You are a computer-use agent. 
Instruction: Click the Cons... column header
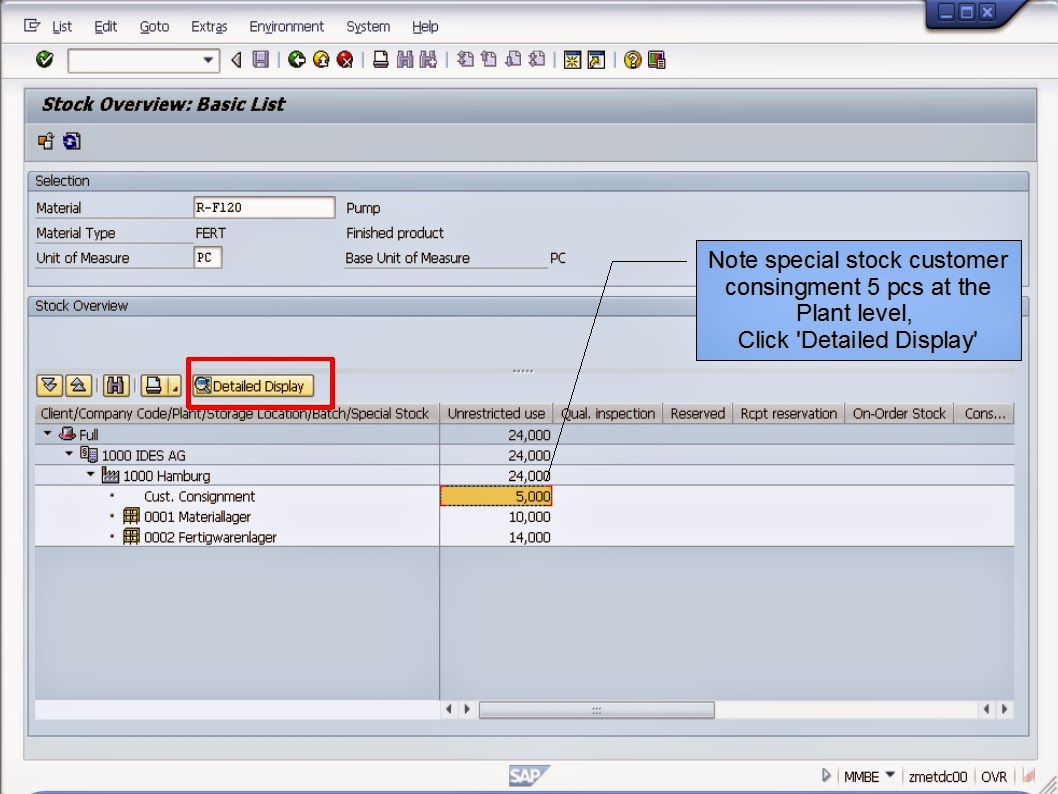point(984,414)
